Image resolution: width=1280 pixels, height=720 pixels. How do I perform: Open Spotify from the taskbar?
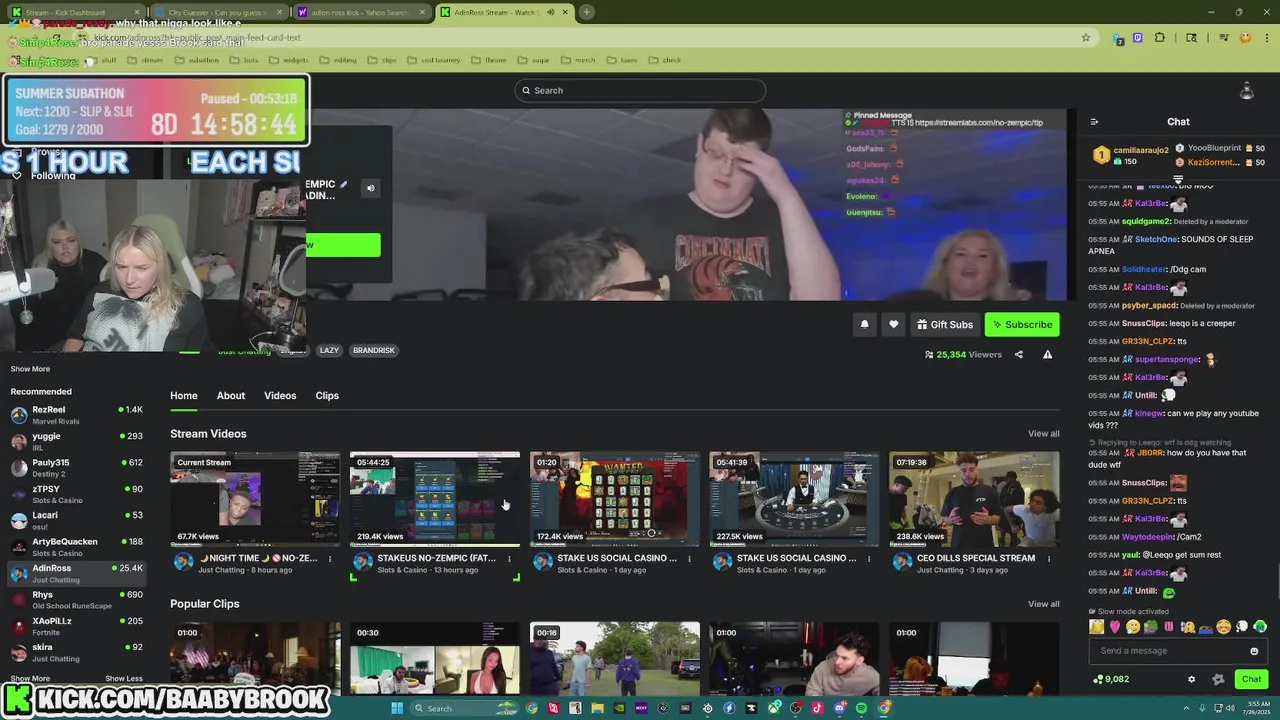(x=862, y=708)
